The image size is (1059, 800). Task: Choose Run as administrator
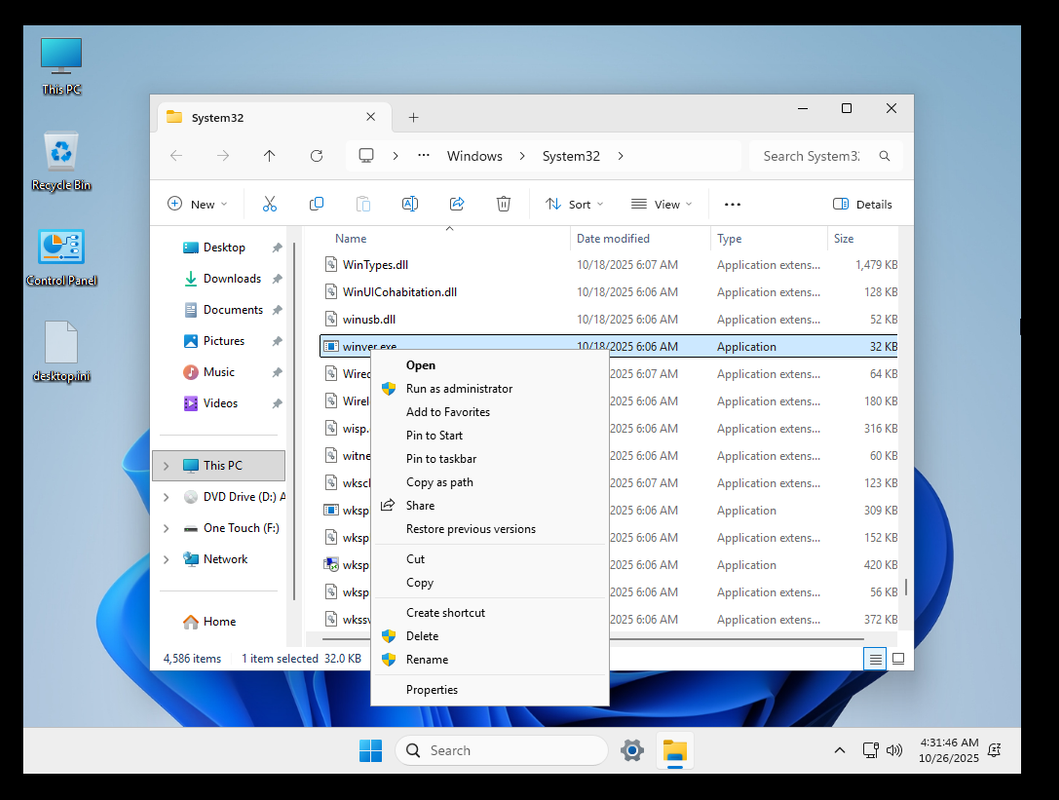tap(490, 389)
